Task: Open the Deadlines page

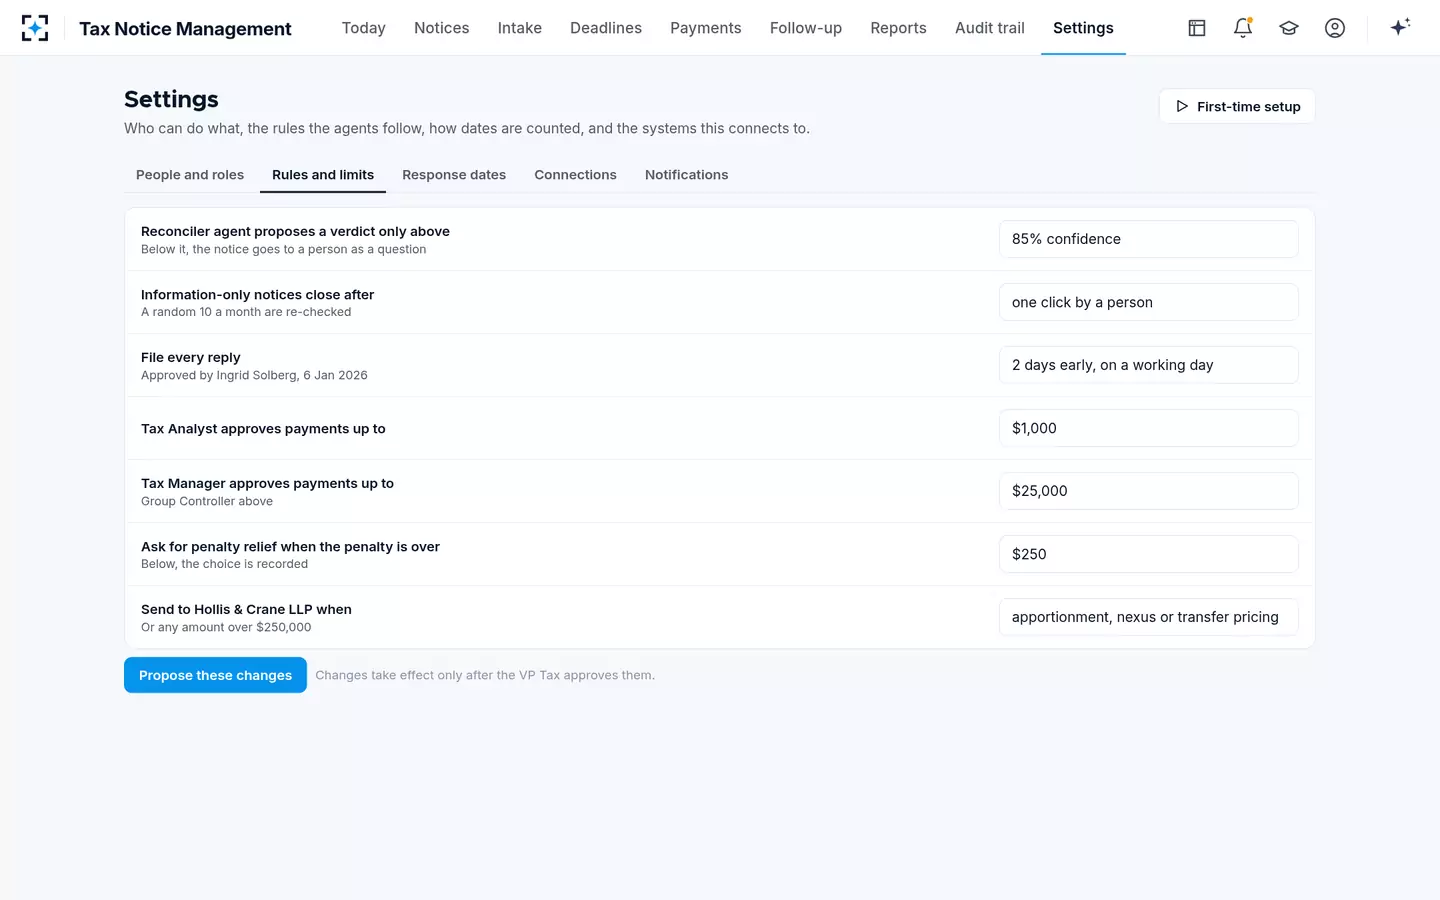Action: pos(606,28)
